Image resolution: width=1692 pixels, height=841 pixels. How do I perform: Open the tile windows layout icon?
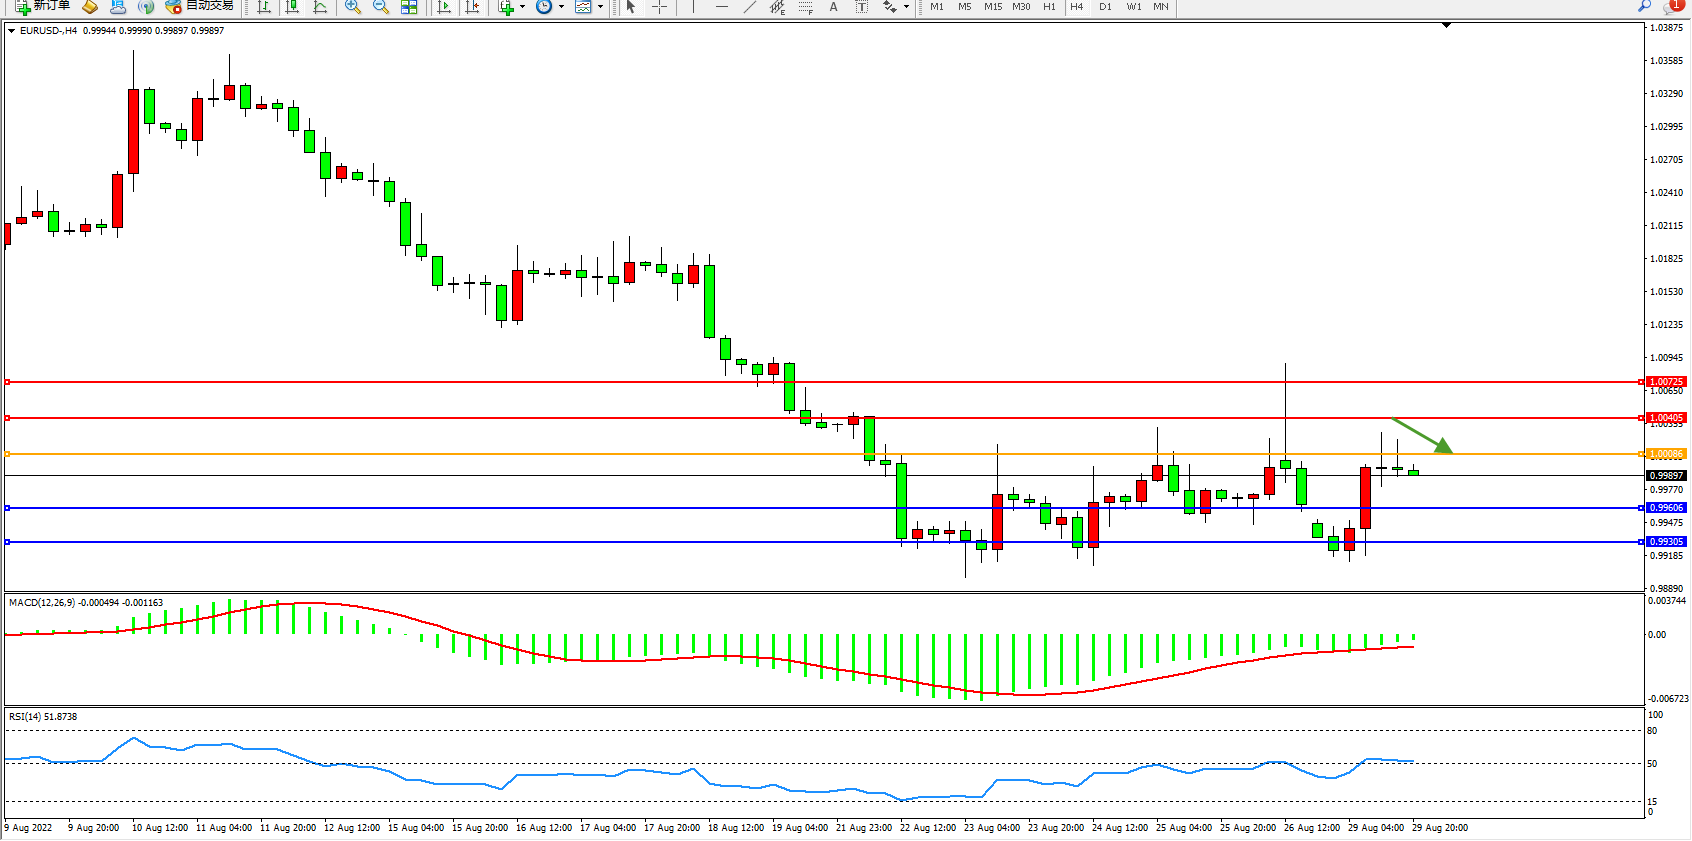pos(409,6)
